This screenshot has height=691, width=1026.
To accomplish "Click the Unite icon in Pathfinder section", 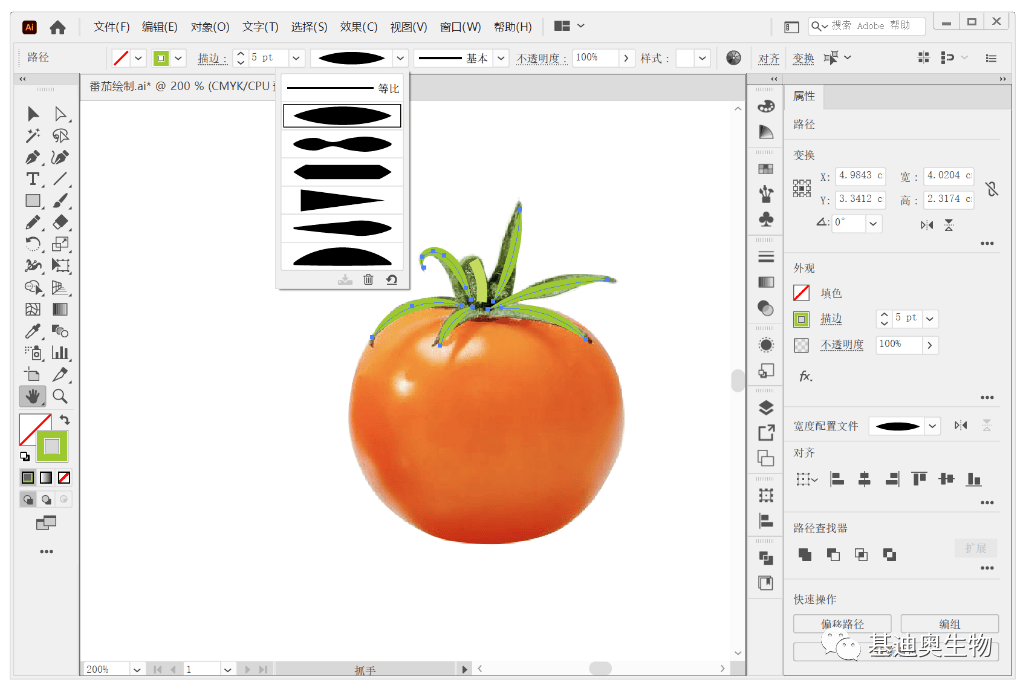I will click(805, 554).
